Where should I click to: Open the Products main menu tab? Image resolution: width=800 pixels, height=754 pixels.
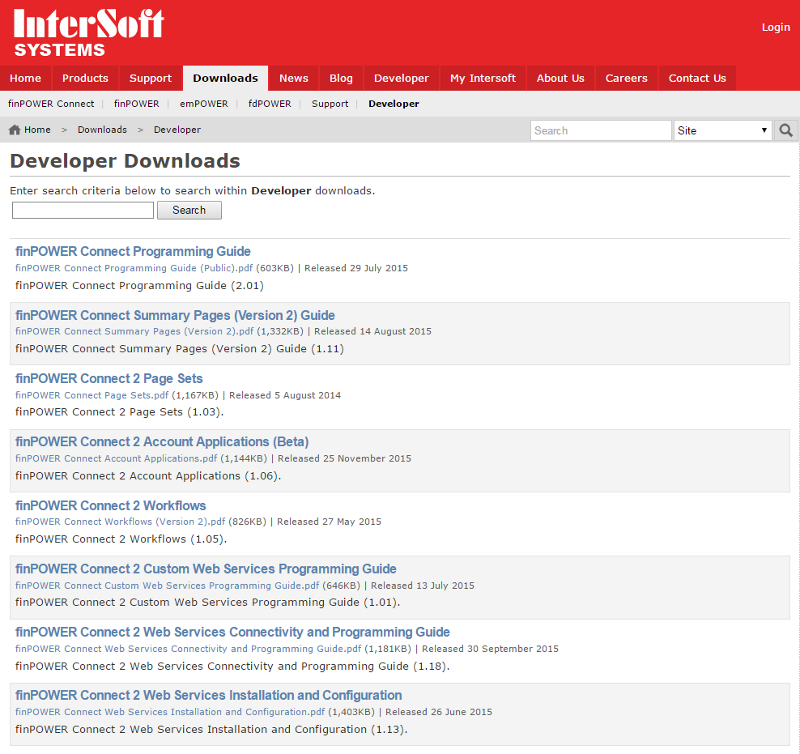[x=85, y=79]
